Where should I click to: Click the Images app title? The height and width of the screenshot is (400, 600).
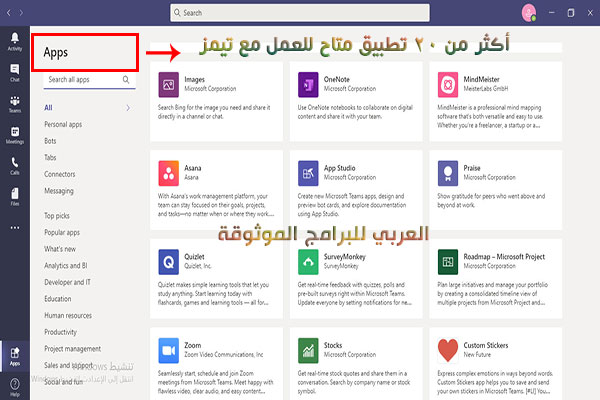click(194, 79)
